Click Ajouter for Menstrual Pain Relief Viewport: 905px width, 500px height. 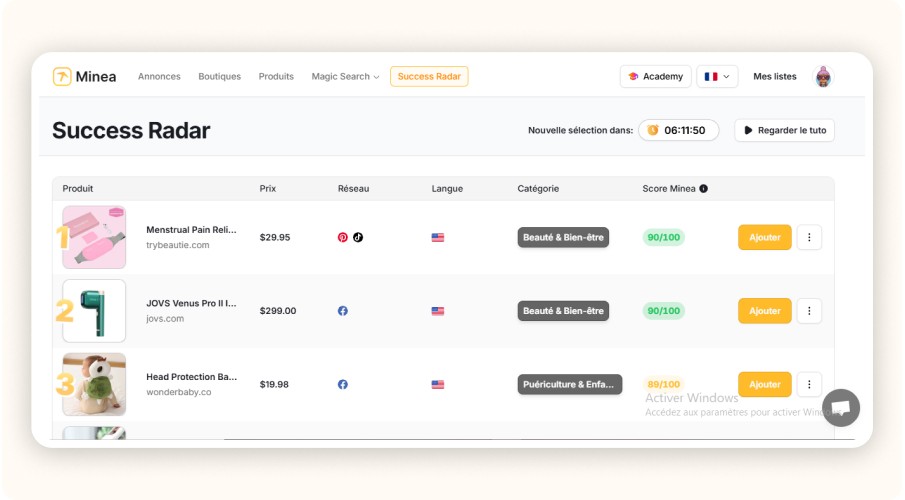click(x=765, y=237)
